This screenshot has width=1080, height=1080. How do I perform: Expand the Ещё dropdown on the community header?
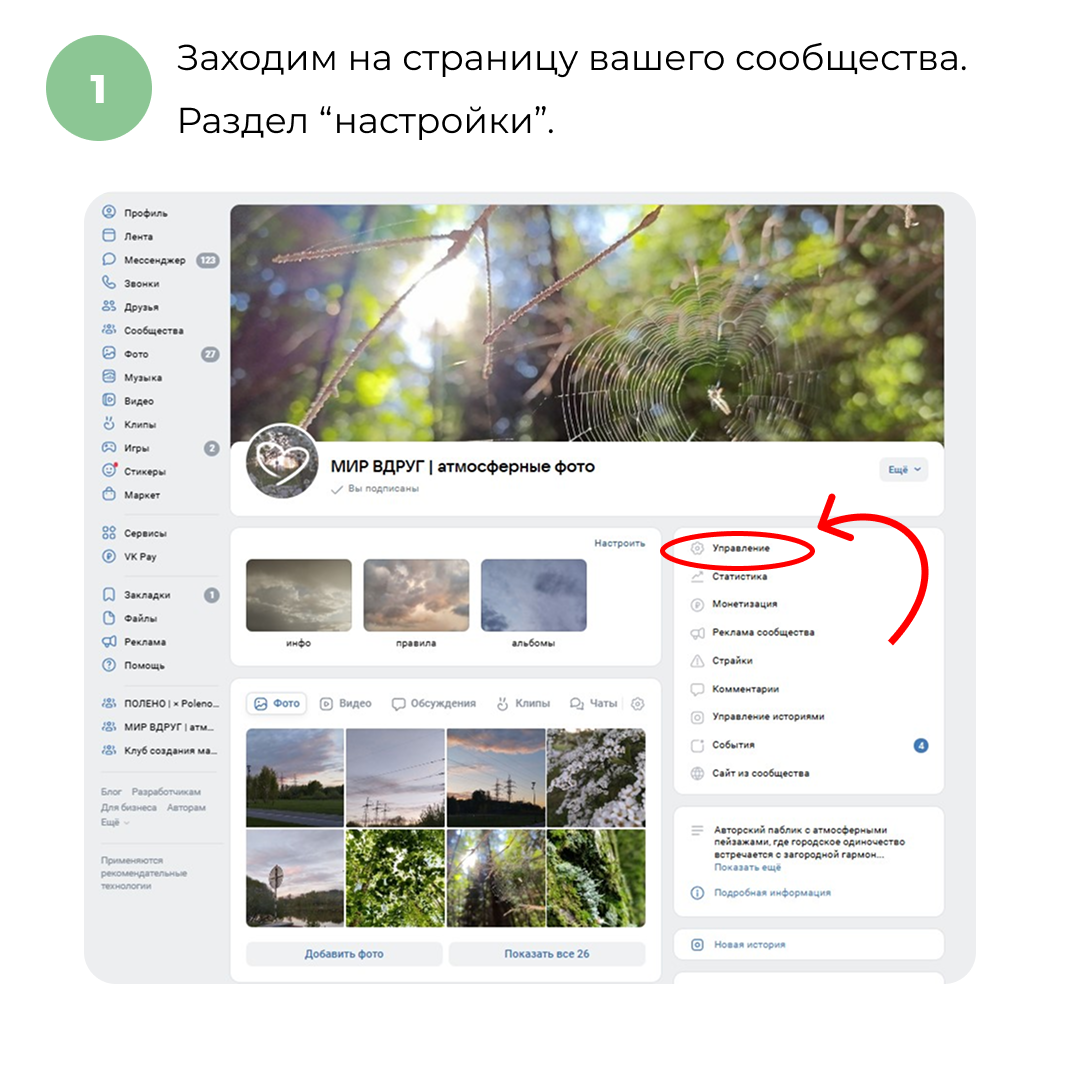click(x=904, y=470)
